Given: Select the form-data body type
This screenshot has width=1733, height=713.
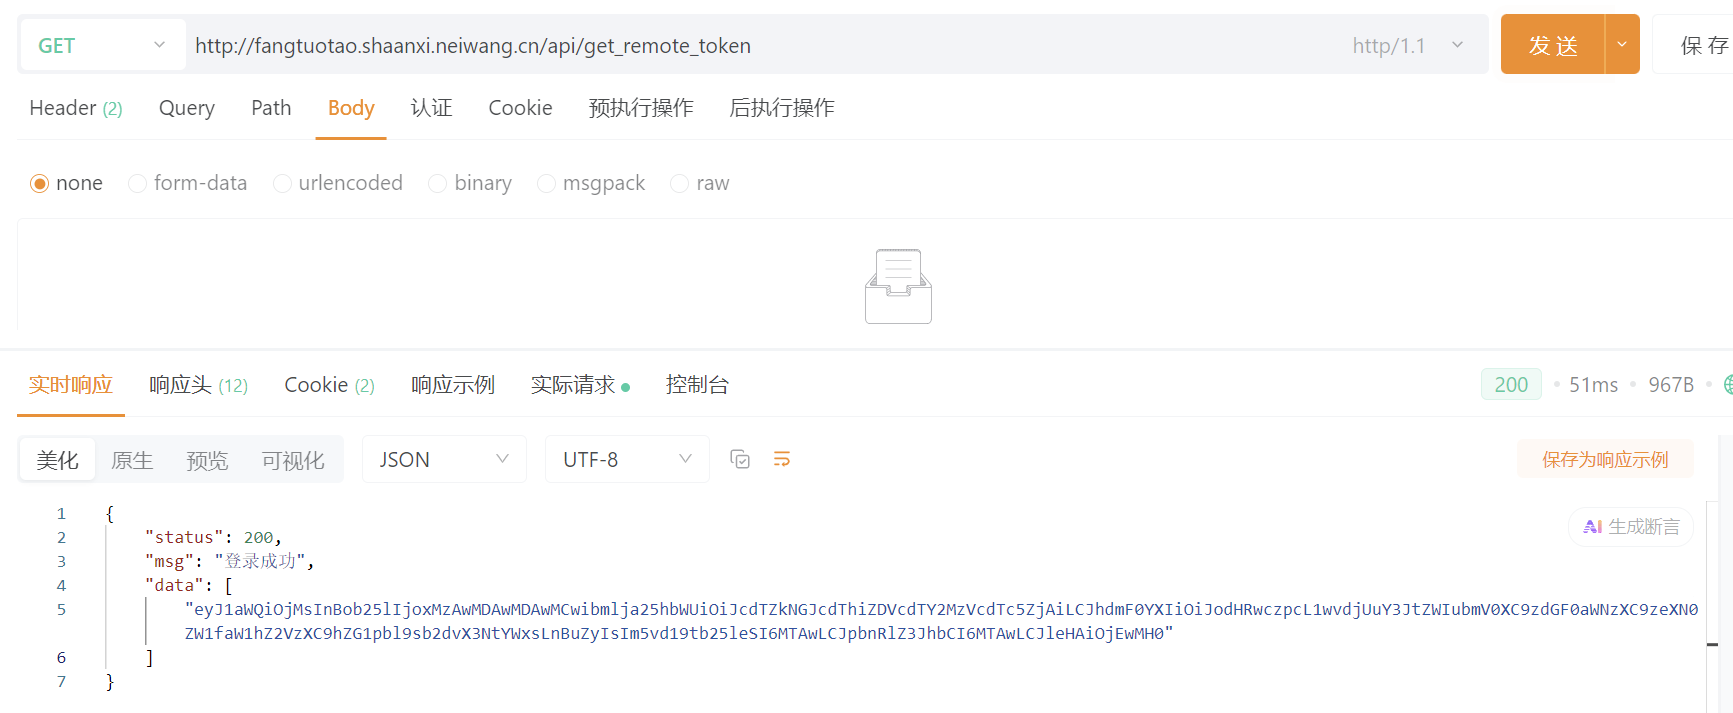Looking at the screenshot, I should click(138, 184).
